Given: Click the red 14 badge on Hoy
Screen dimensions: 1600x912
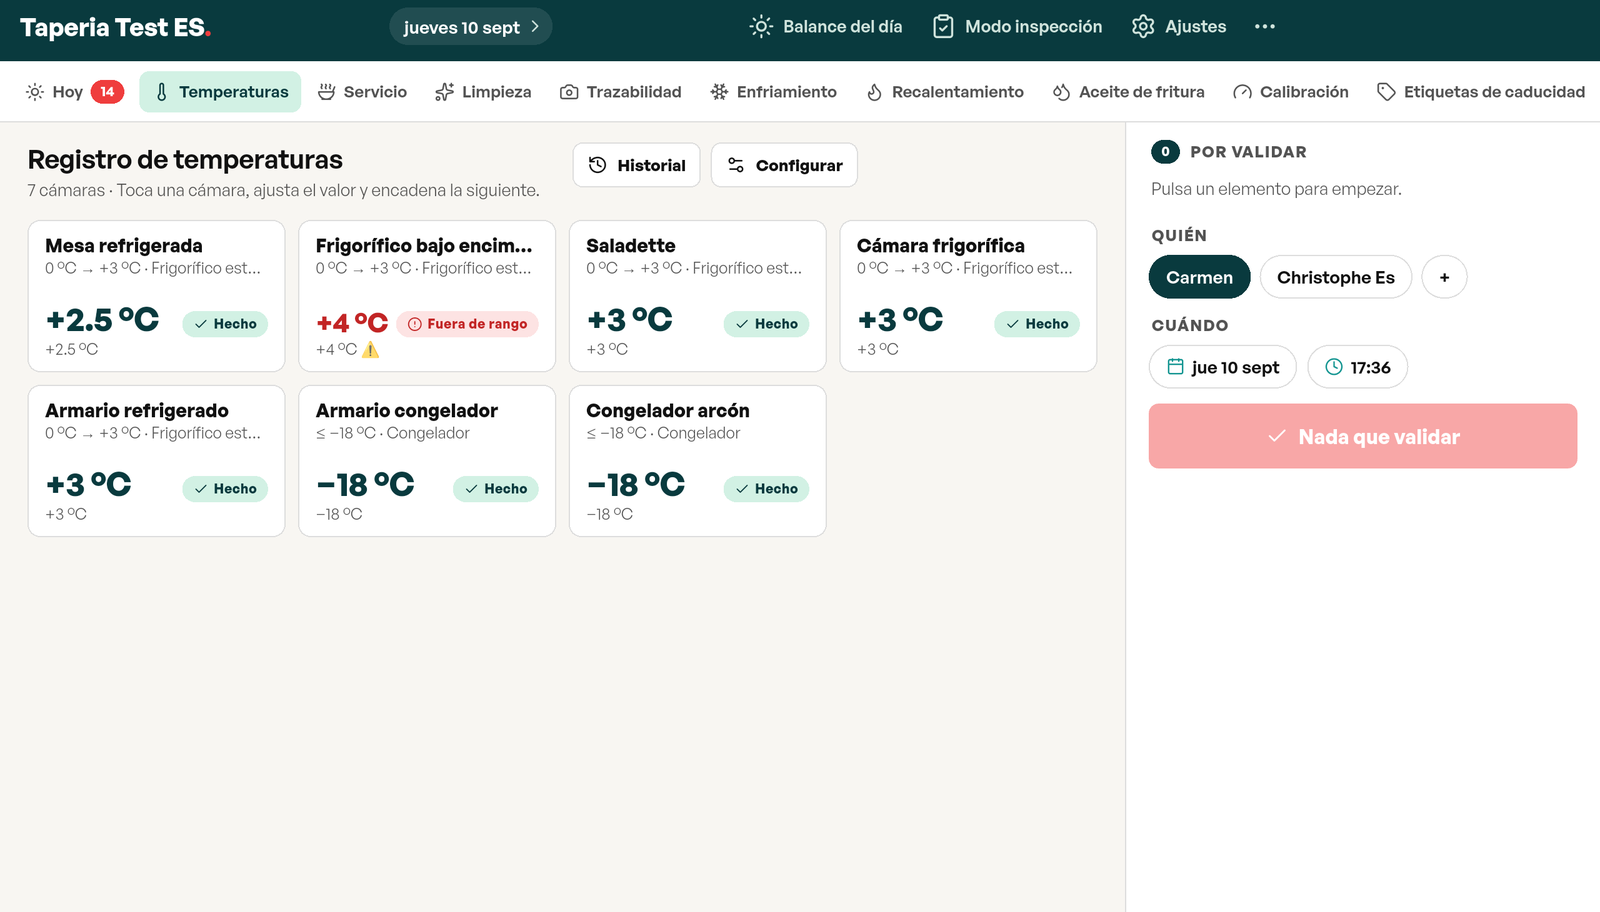Looking at the screenshot, I should [x=107, y=92].
